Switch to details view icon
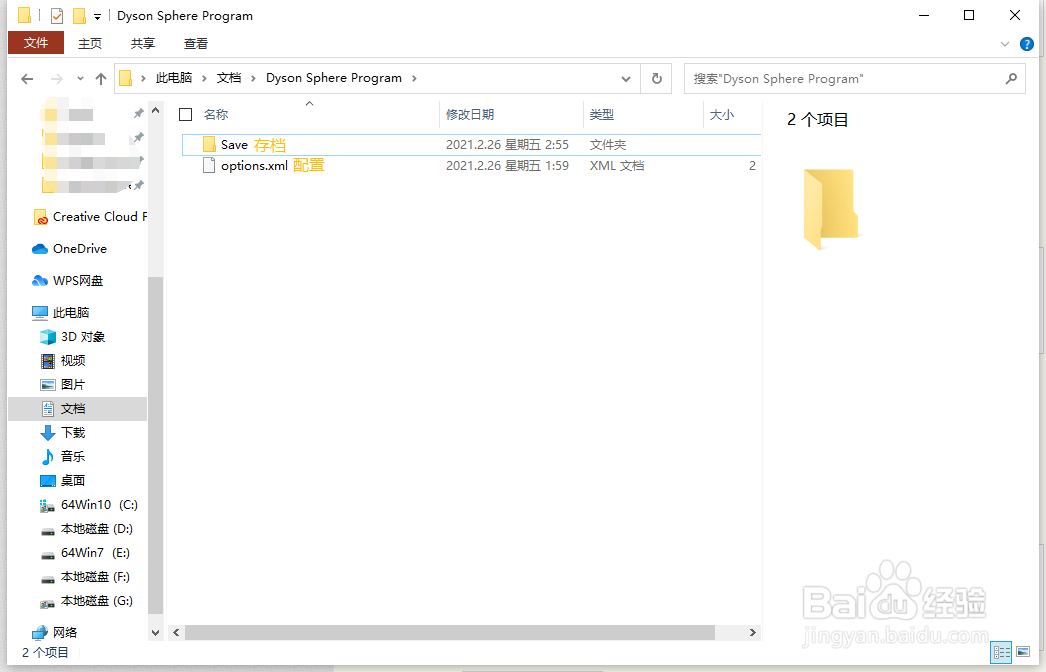The width and height of the screenshot is (1046, 672). [1001, 652]
